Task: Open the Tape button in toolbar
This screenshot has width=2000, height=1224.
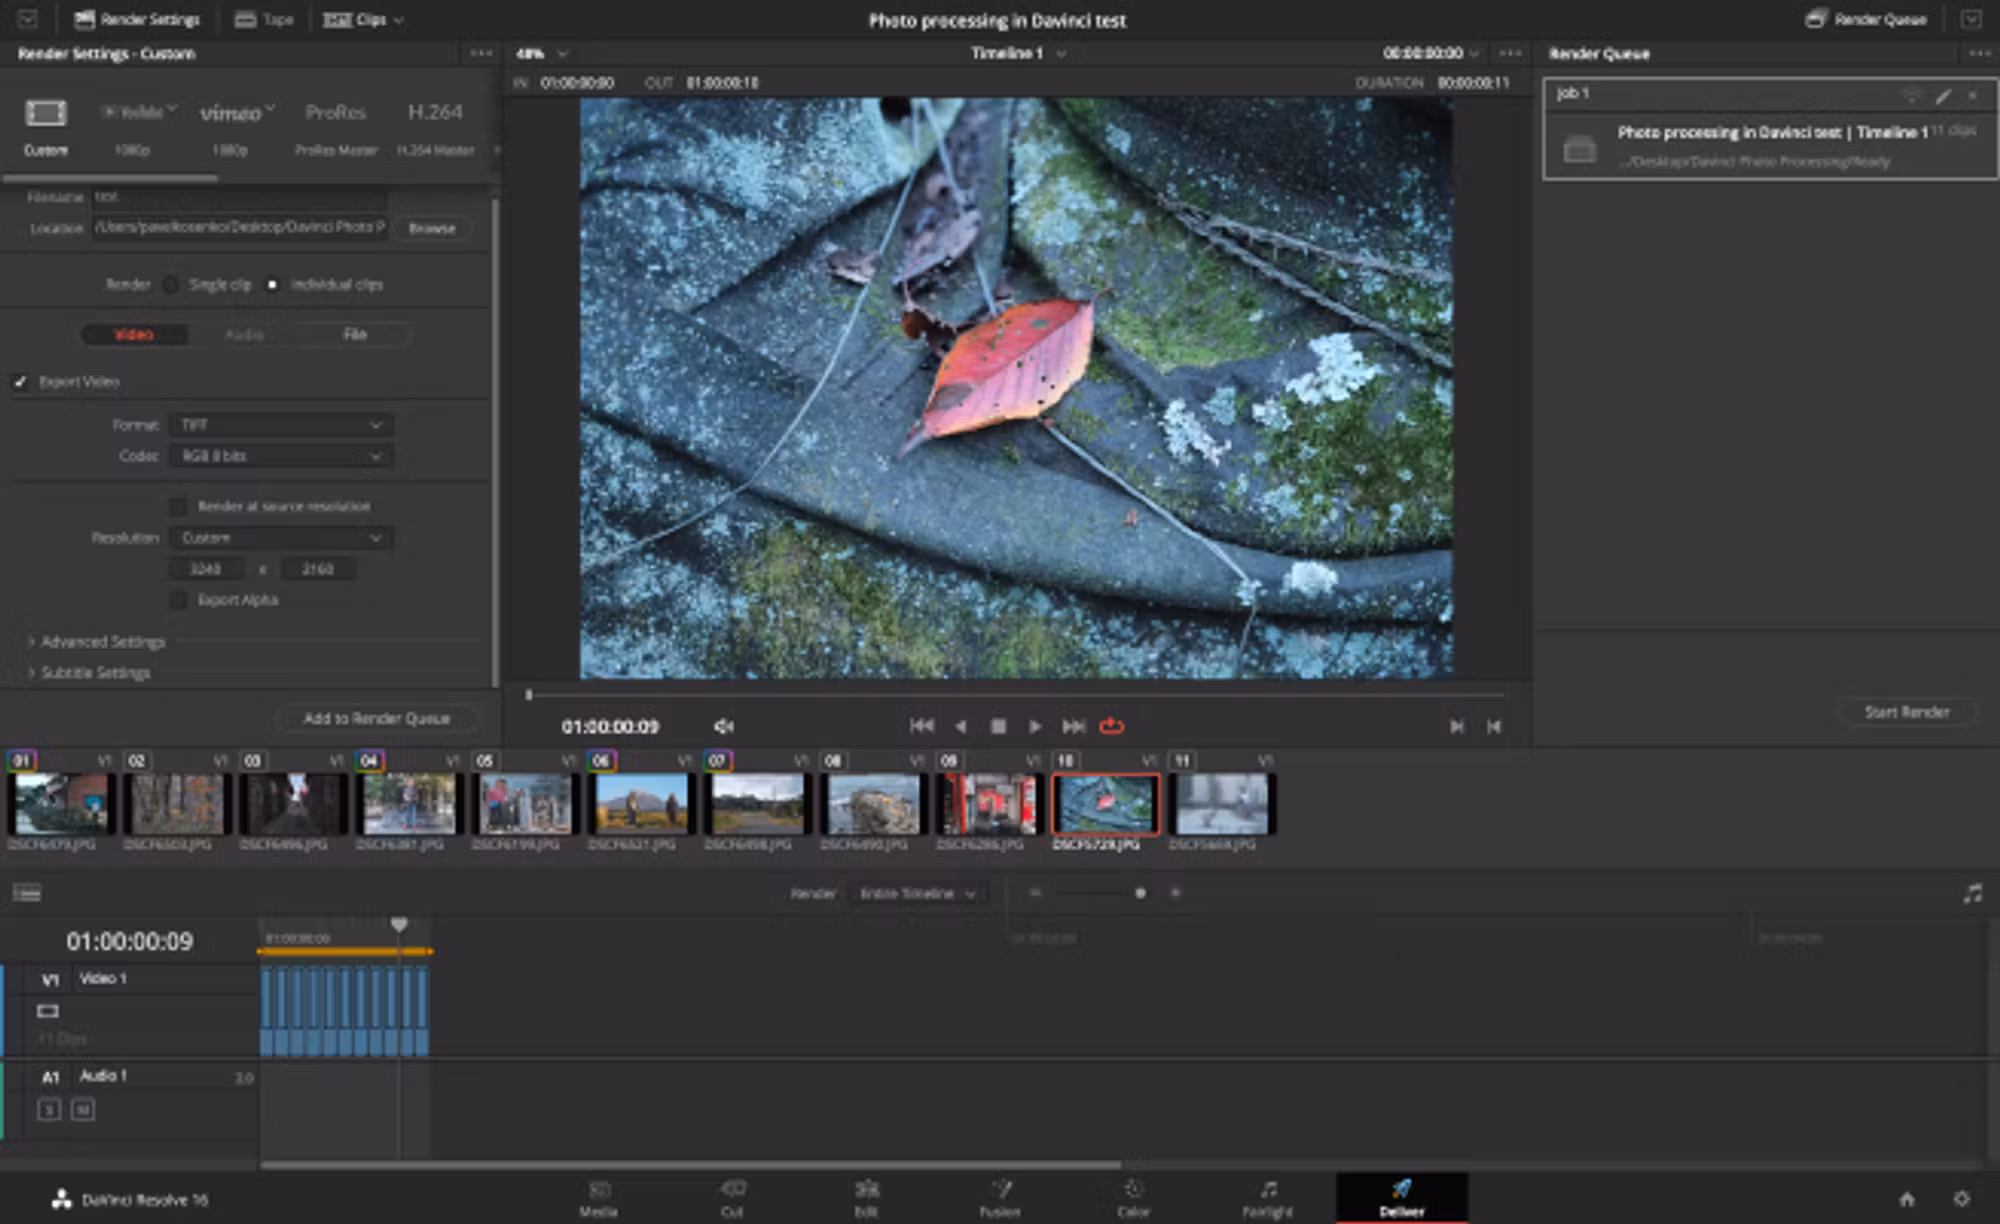Action: (x=264, y=19)
